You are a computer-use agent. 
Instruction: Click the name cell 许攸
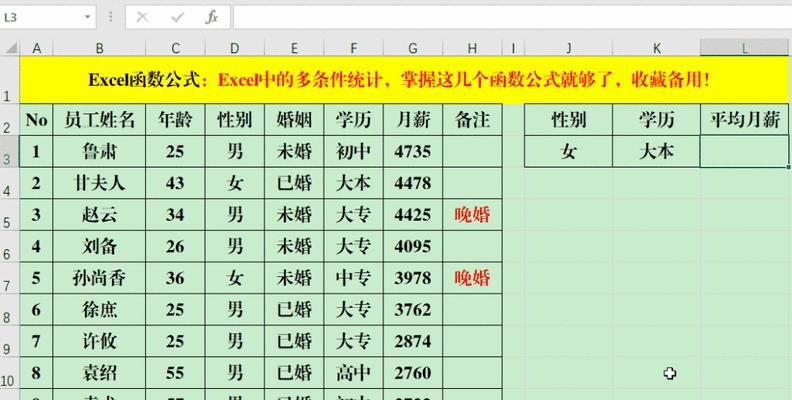coord(99,341)
